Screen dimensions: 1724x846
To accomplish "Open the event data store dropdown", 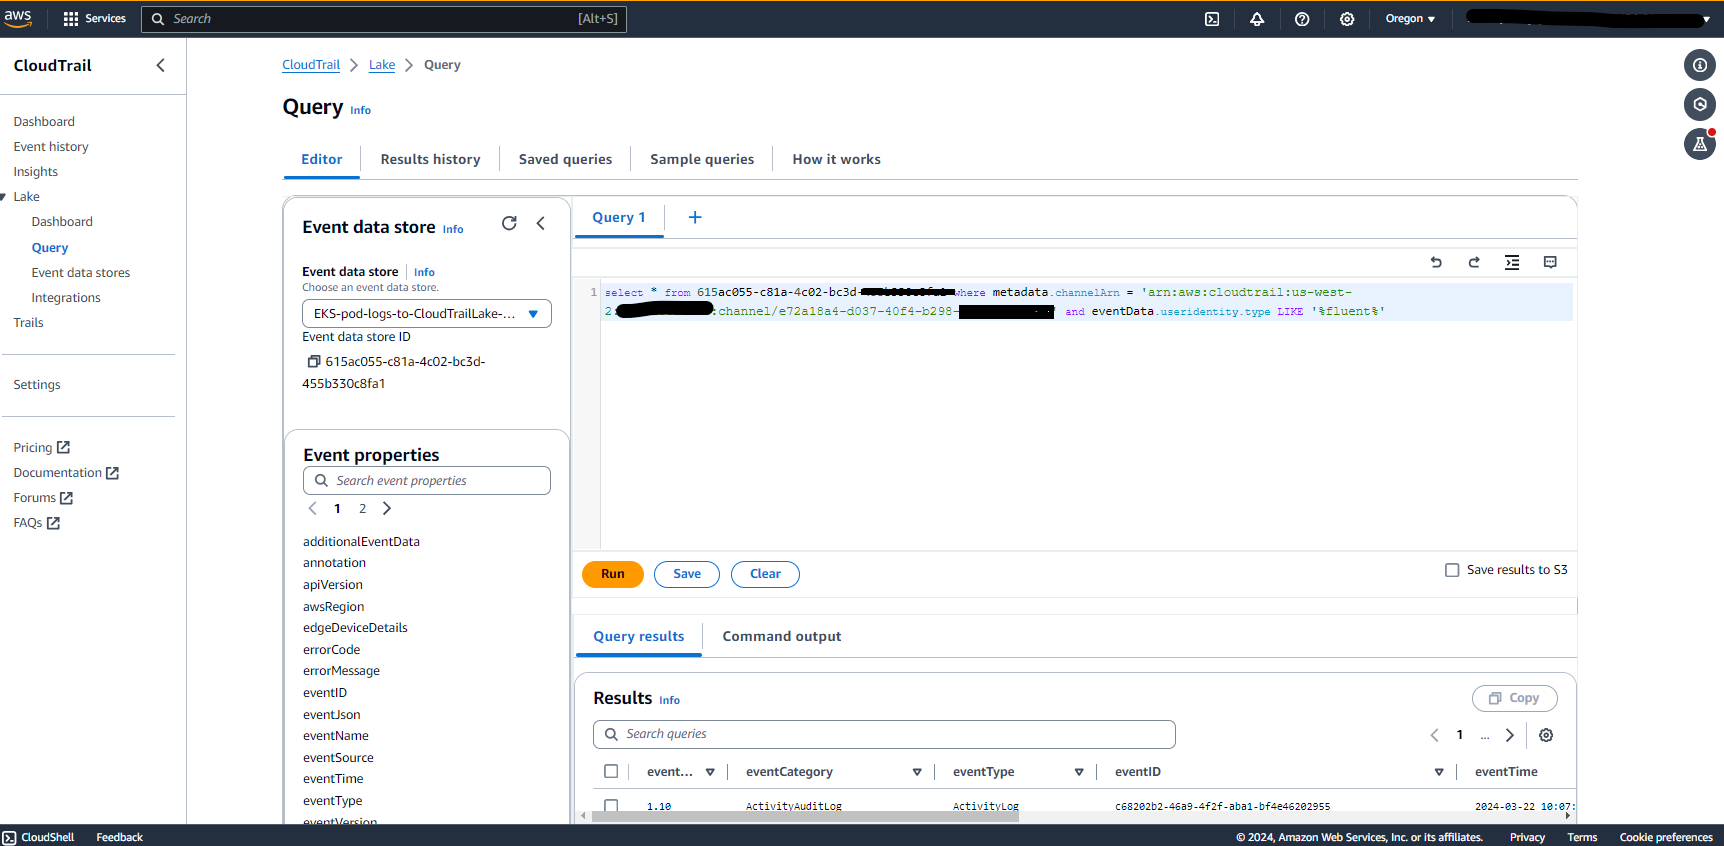I will pyautogui.click(x=427, y=314).
